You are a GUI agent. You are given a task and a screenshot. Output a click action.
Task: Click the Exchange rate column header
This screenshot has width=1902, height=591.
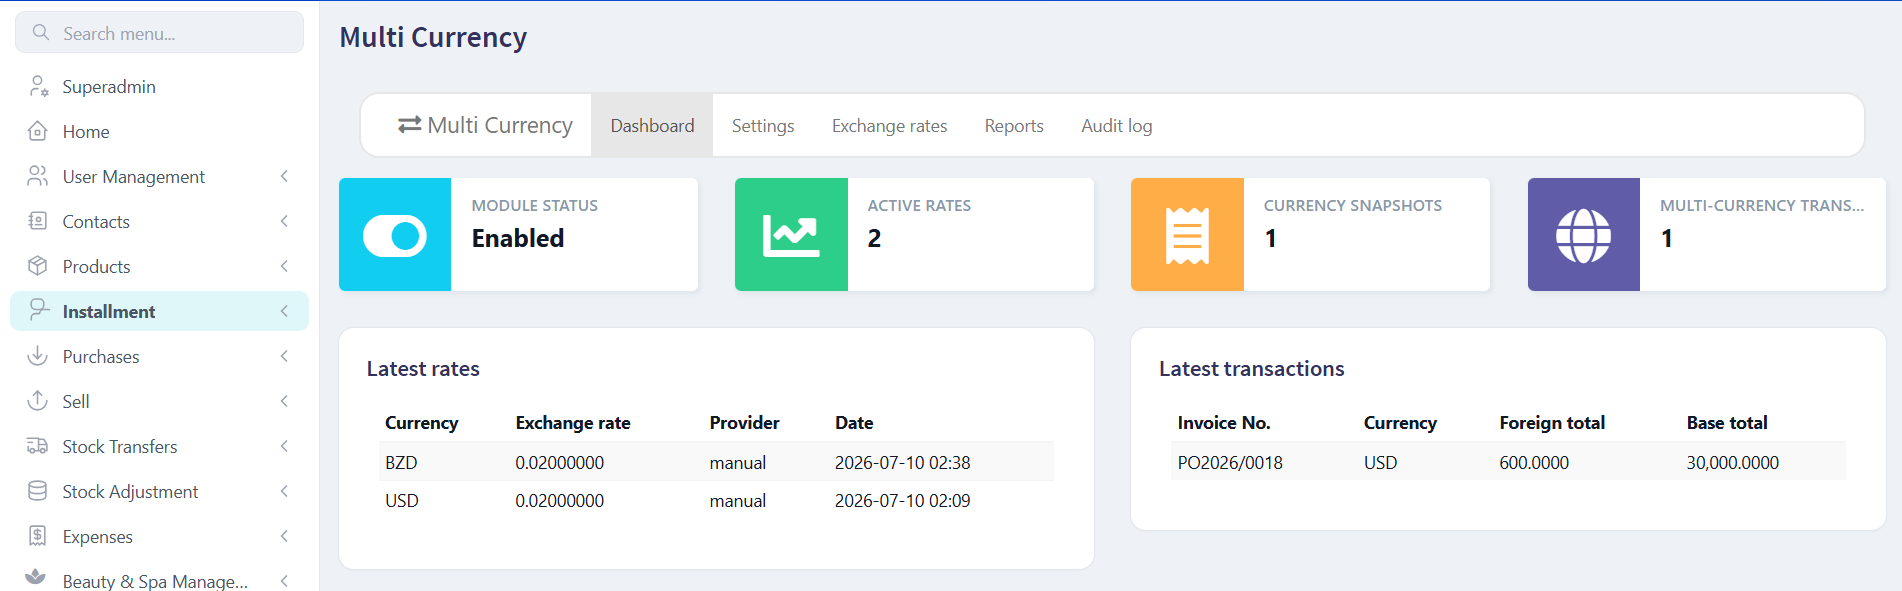point(573,422)
